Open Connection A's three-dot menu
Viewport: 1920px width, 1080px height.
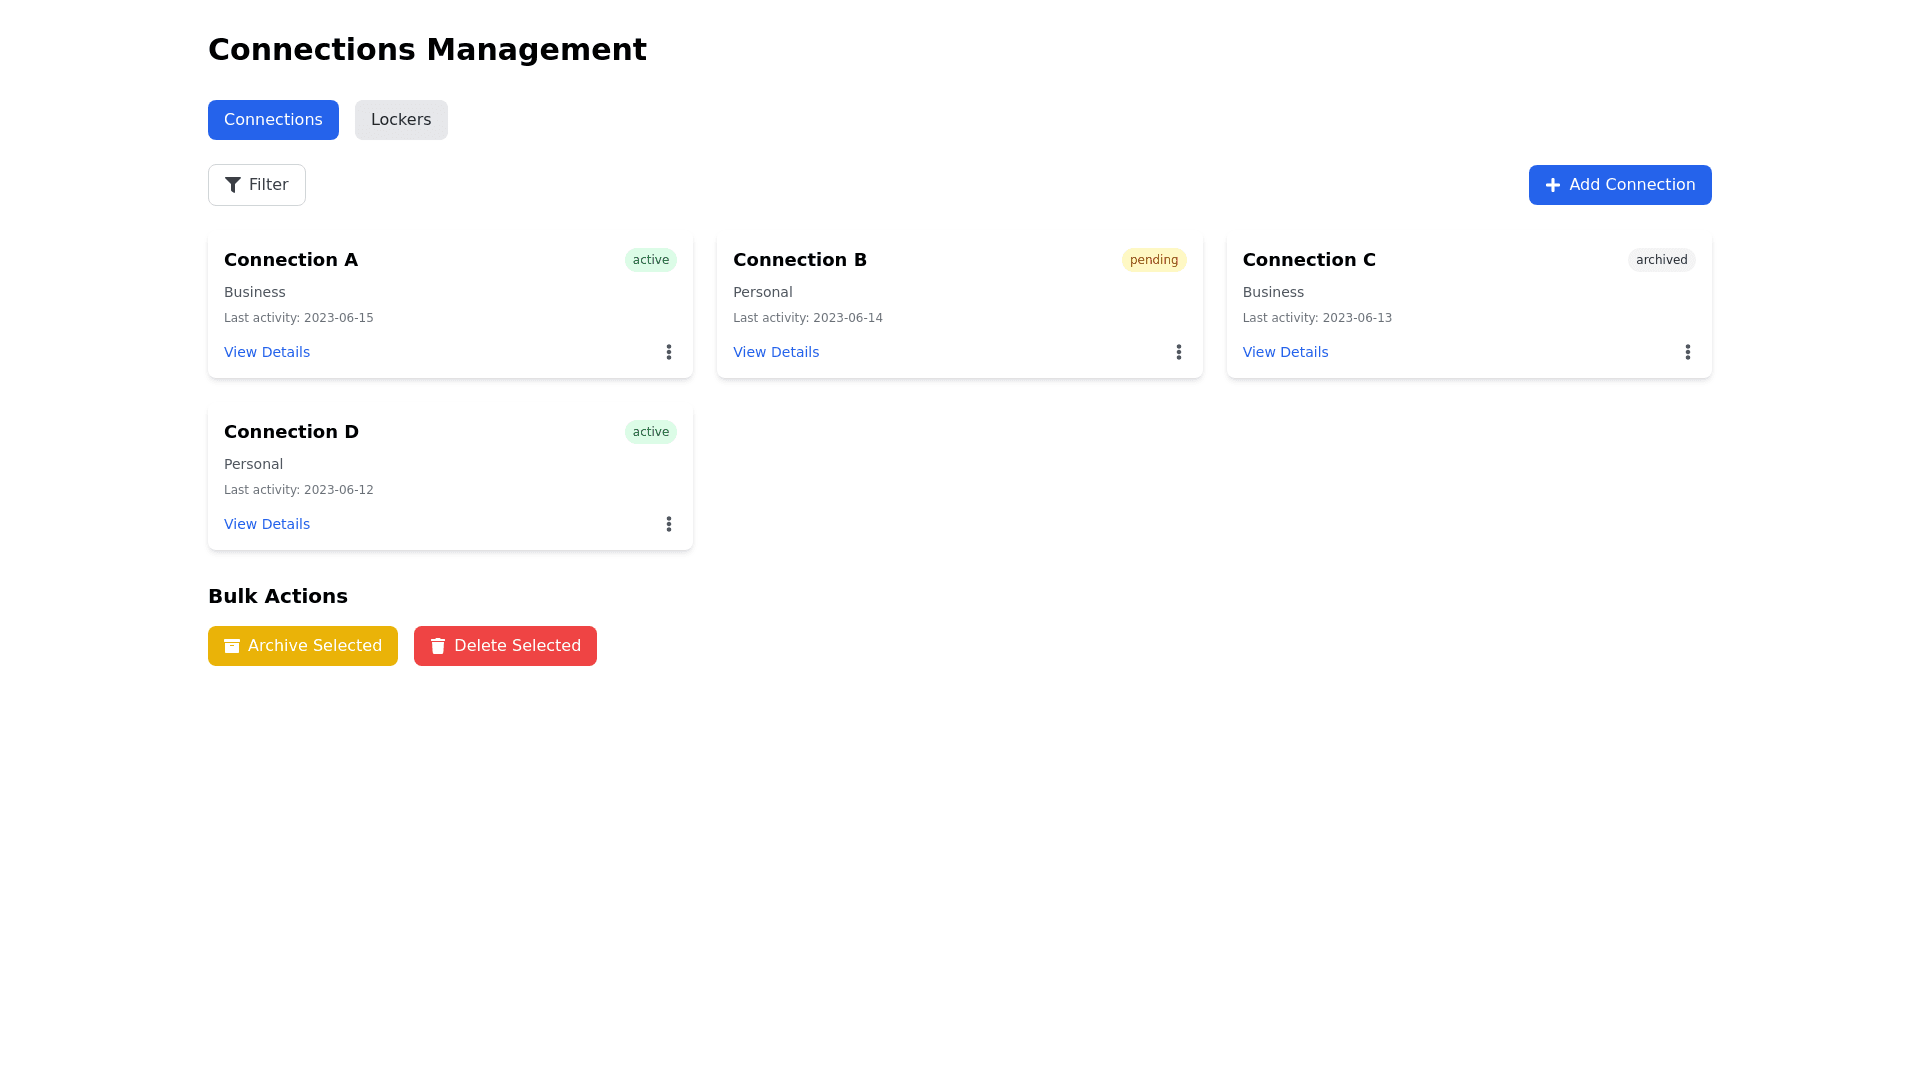tap(669, 352)
